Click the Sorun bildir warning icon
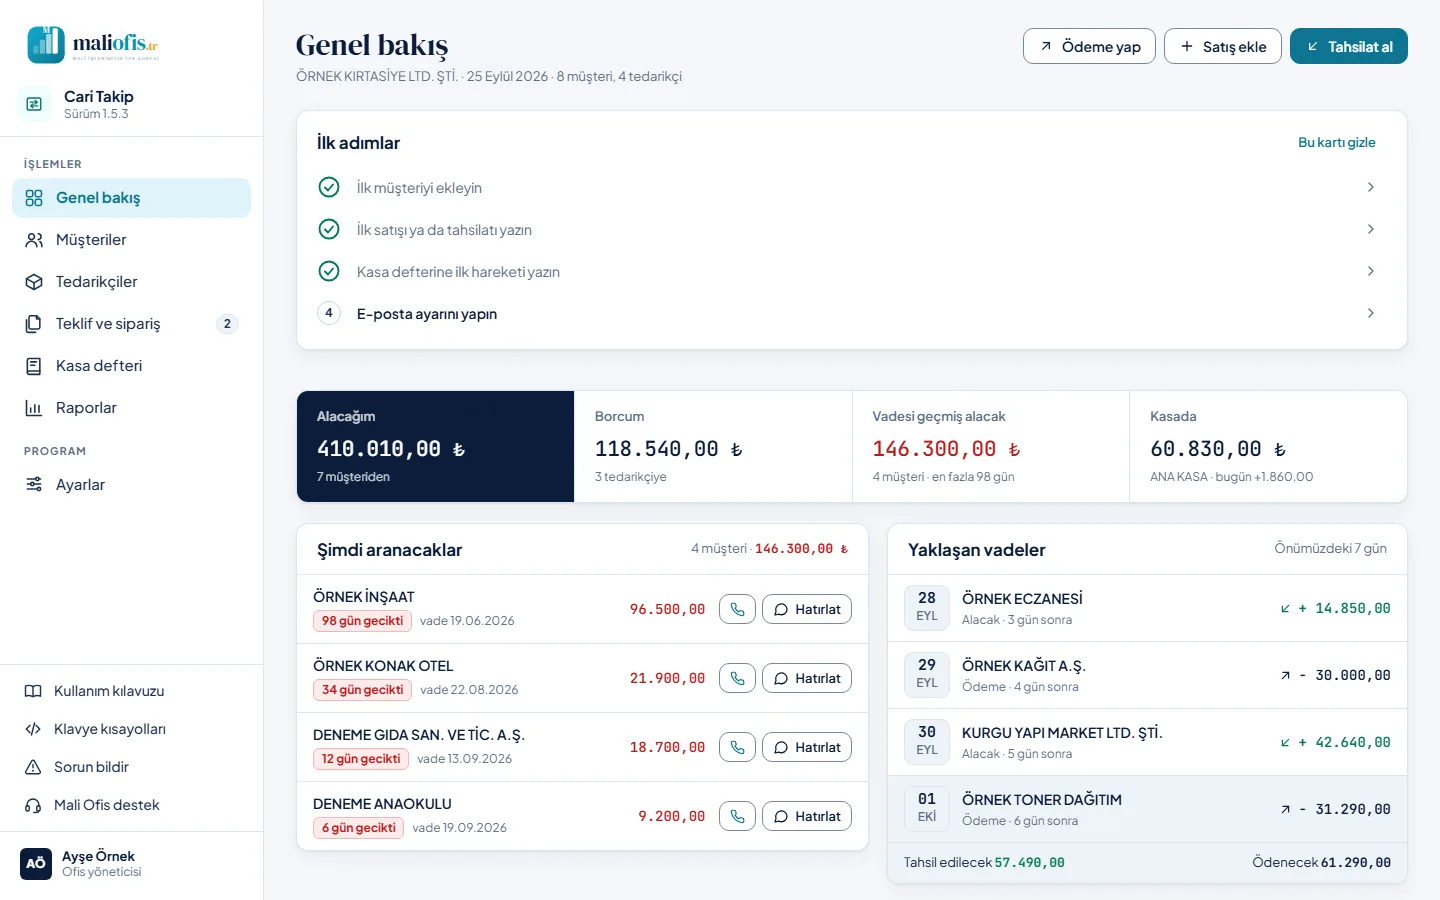This screenshot has height=900, width=1440. pyautogui.click(x=33, y=767)
